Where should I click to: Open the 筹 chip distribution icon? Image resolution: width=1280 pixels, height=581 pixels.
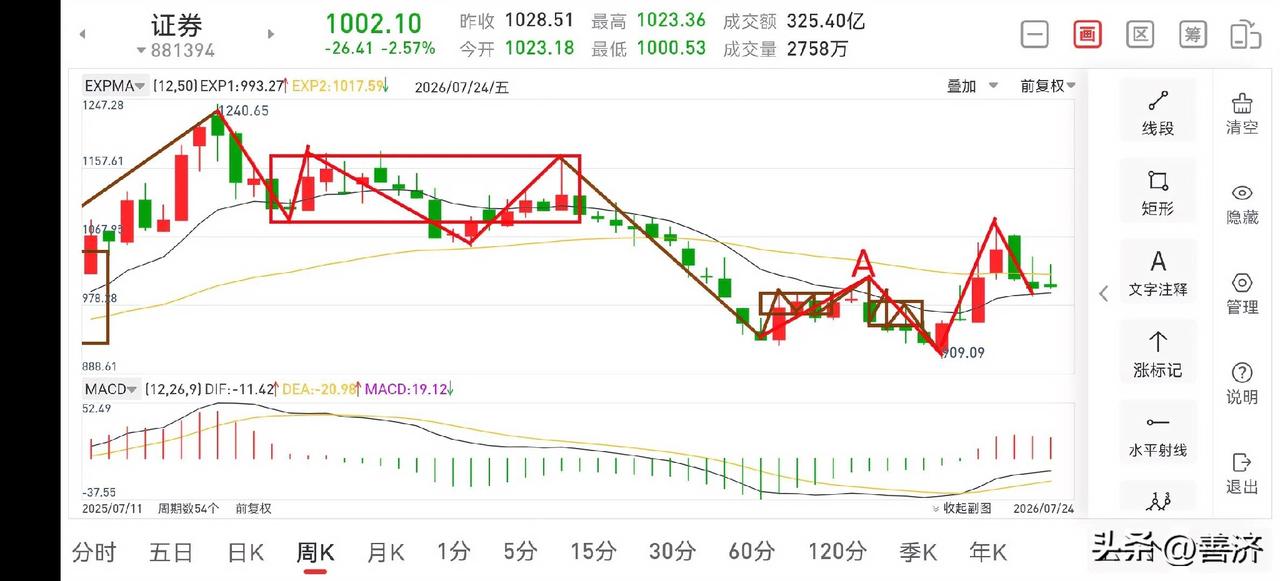pos(1192,34)
